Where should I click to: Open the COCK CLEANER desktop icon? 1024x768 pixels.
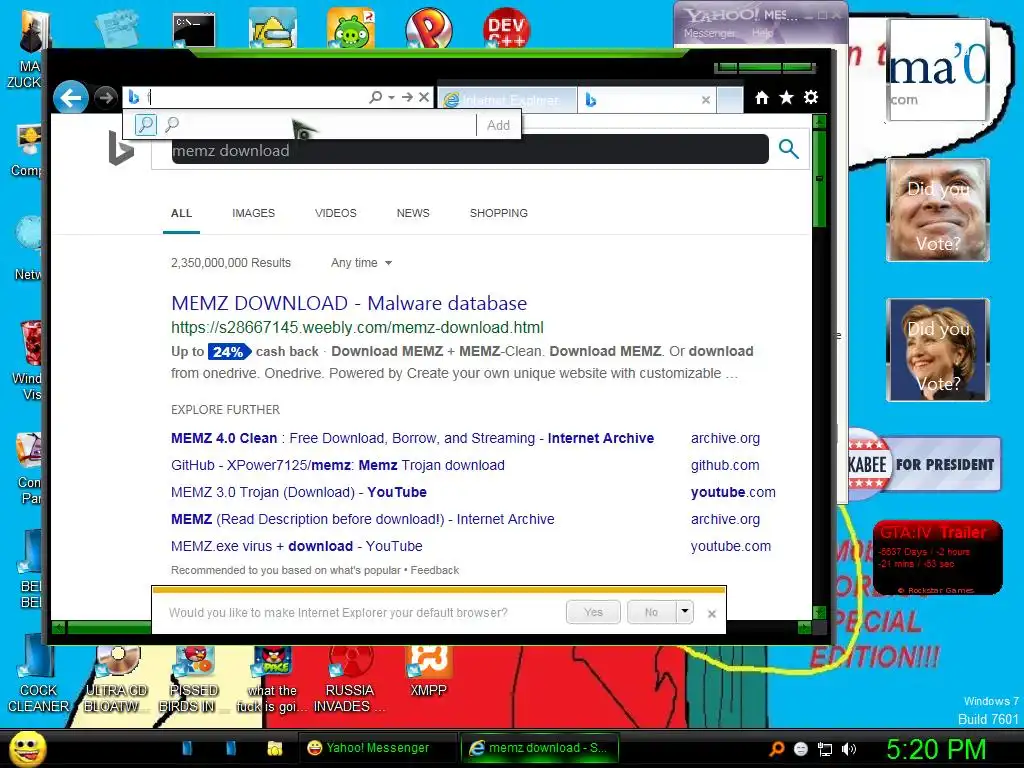click(38, 673)
